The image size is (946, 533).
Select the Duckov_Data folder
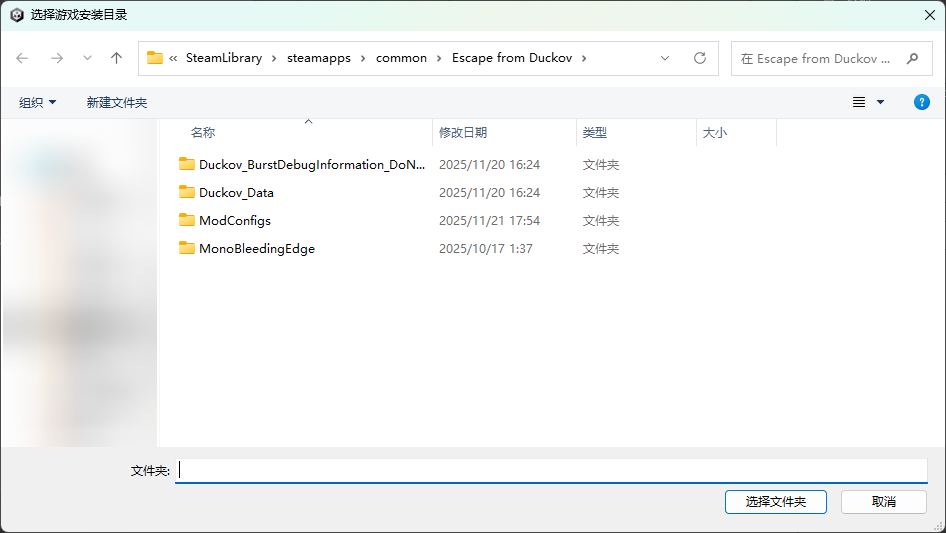236,192
